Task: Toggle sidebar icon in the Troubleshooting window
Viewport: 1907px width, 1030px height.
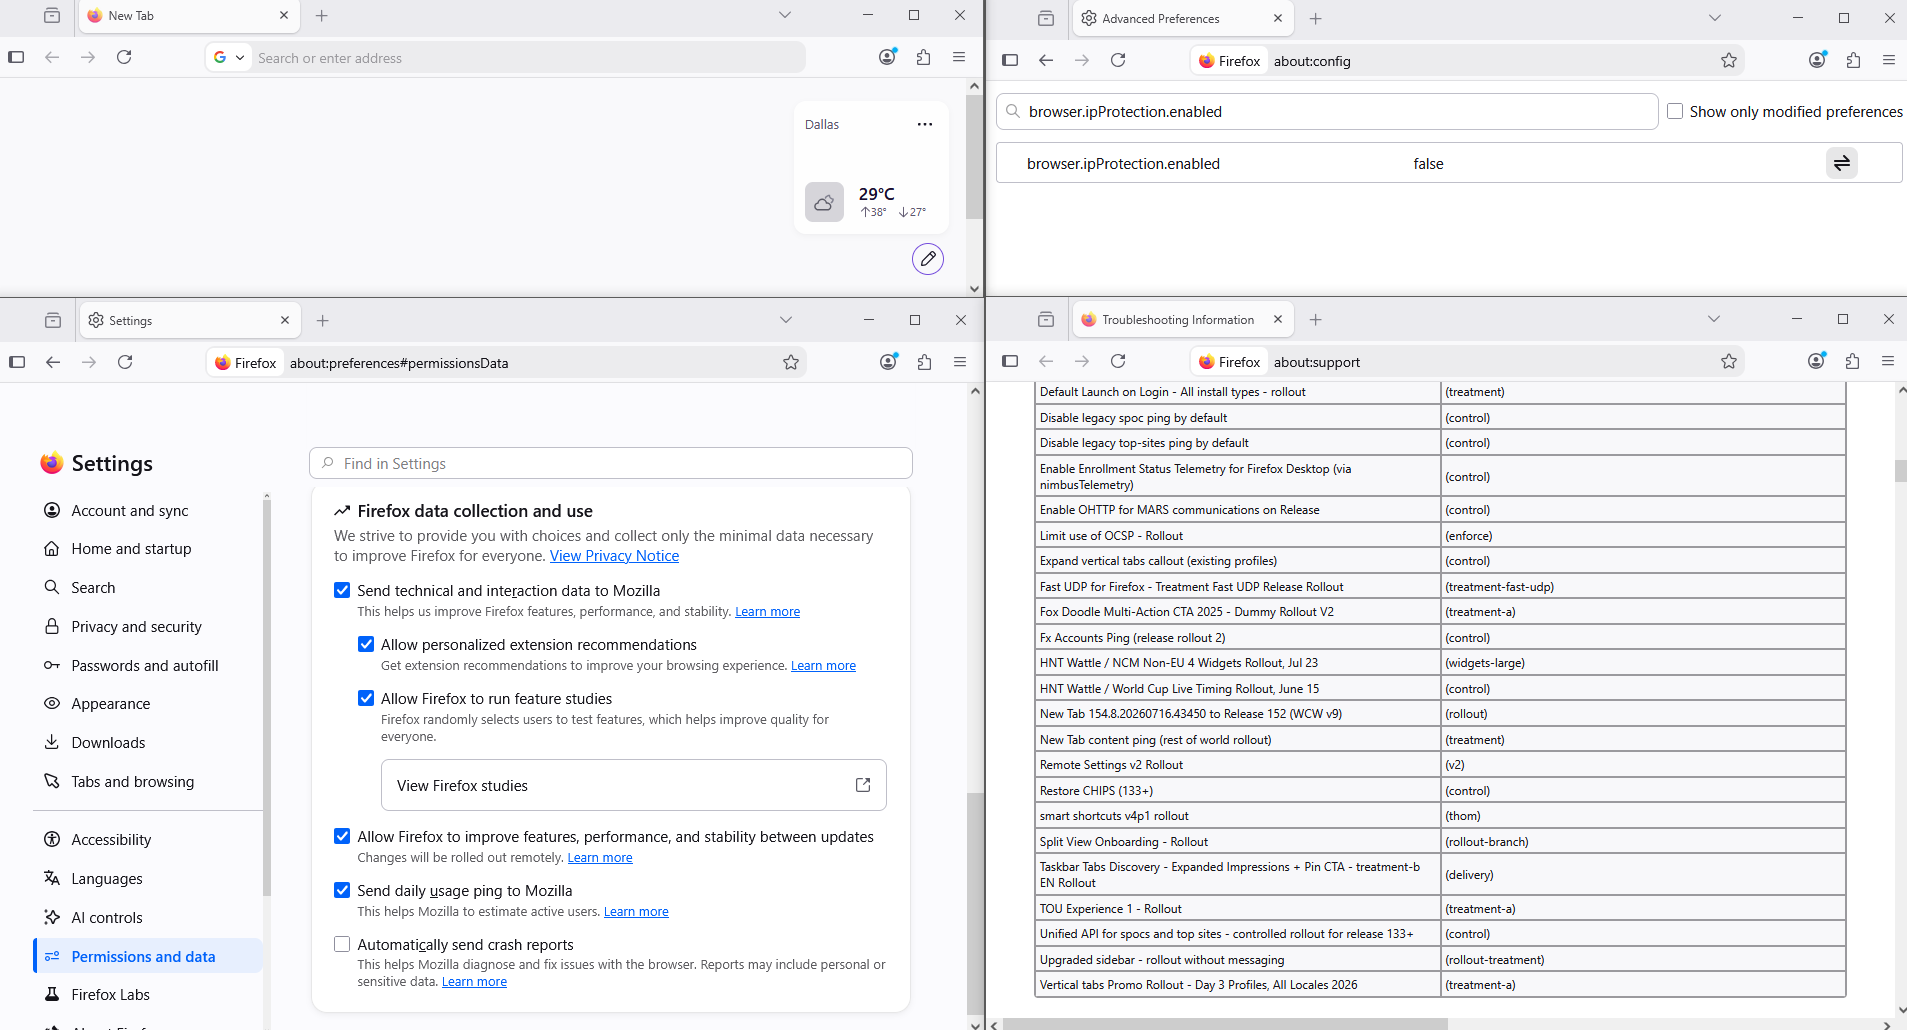Action: [x=1010, y=361]
